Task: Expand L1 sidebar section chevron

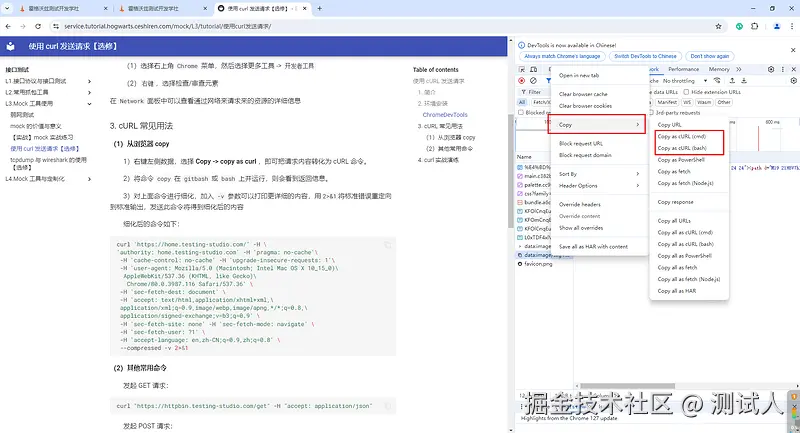Action: point(89,81)
